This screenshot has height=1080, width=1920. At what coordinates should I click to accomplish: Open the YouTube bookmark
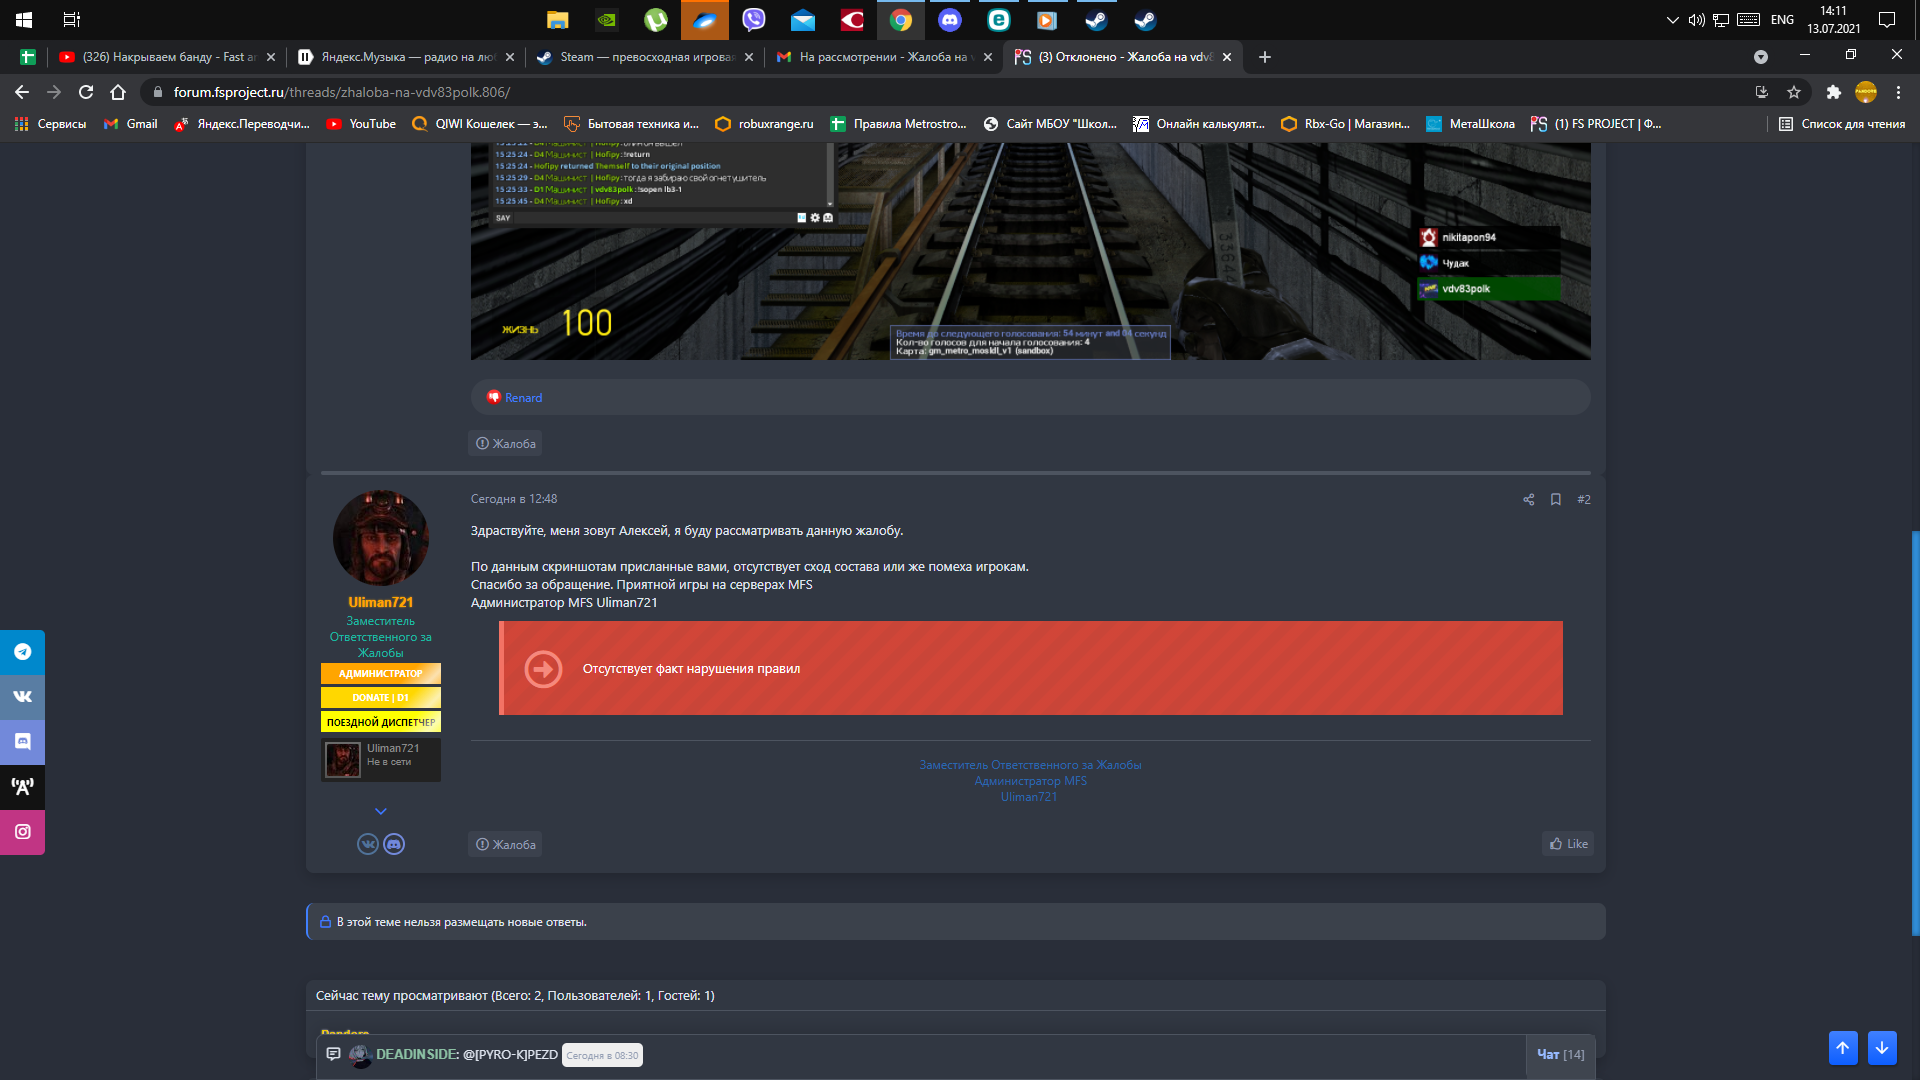click(x=361, y=124)
